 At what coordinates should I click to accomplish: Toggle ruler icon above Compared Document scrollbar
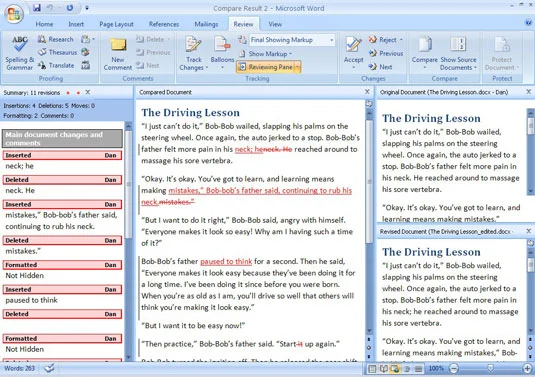pos(369,103)
